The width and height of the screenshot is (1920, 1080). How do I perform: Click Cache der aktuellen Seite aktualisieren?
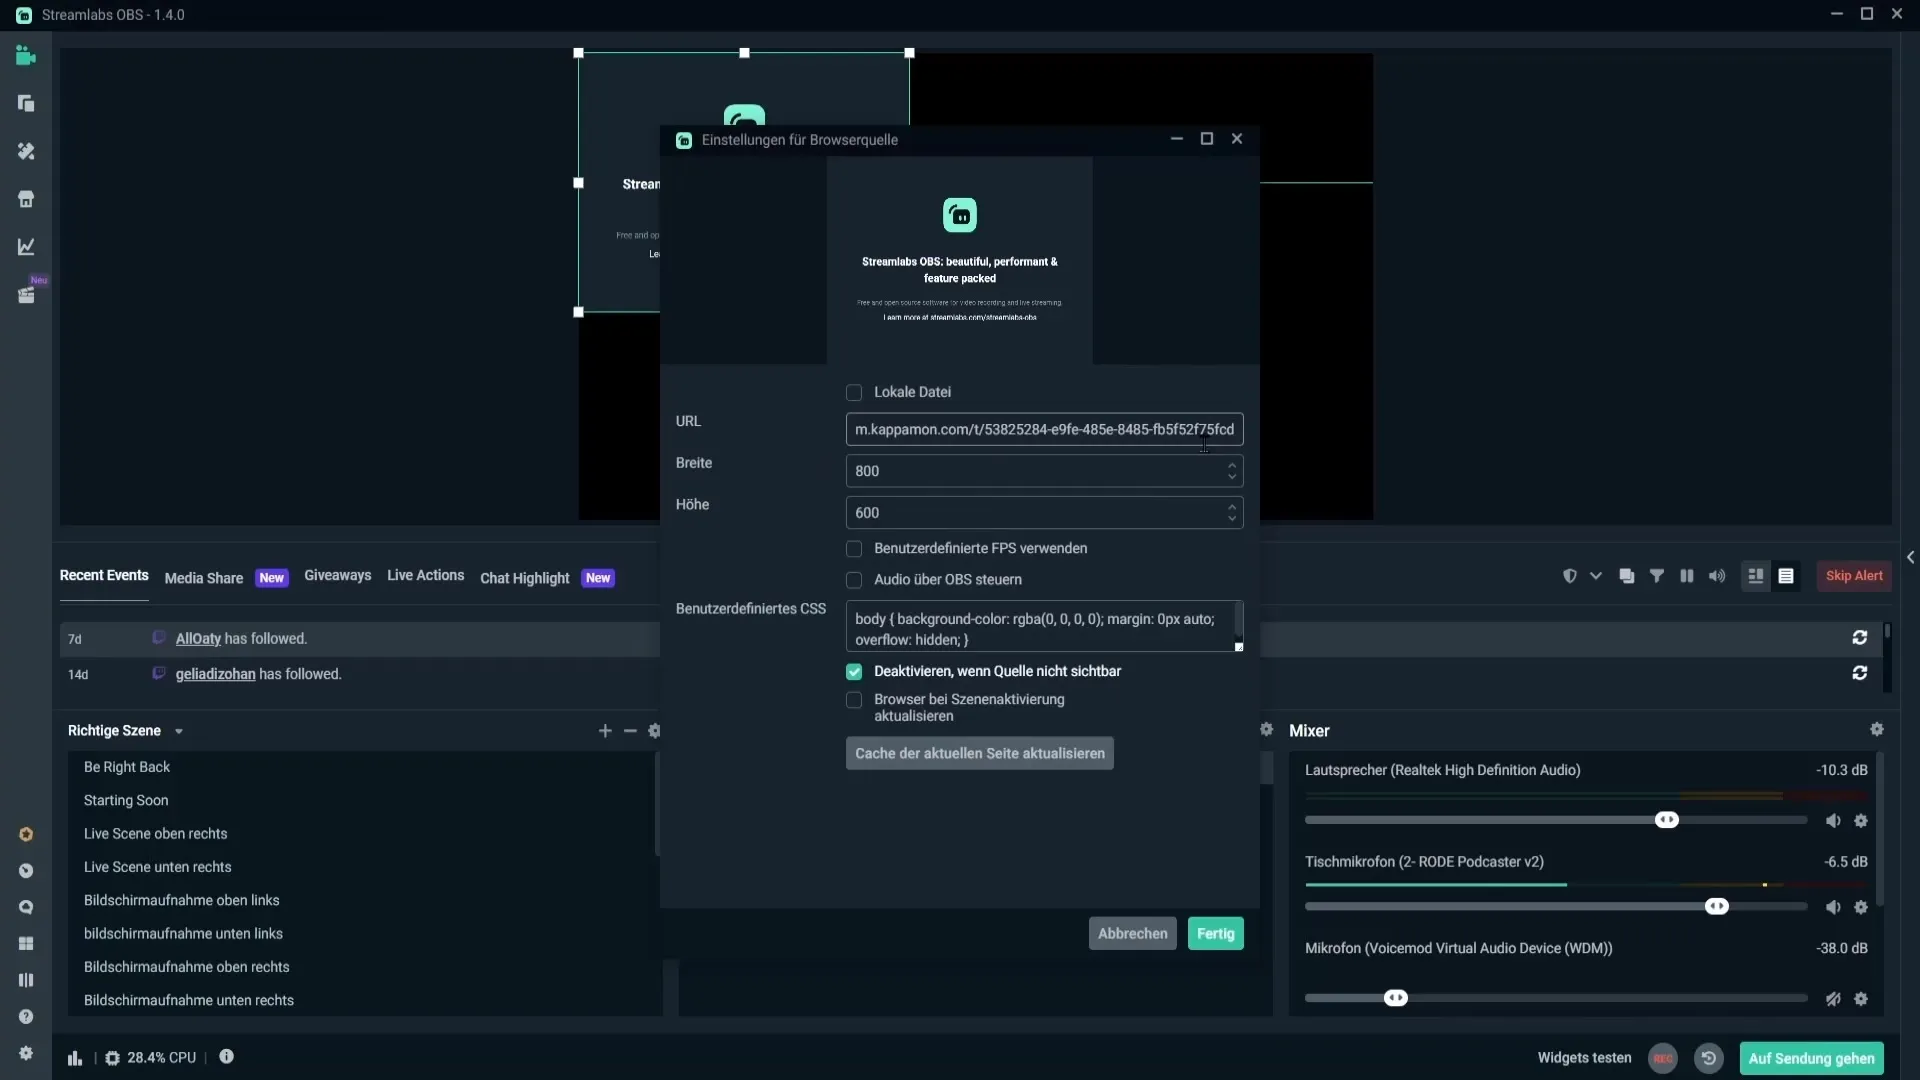[980, 754]
